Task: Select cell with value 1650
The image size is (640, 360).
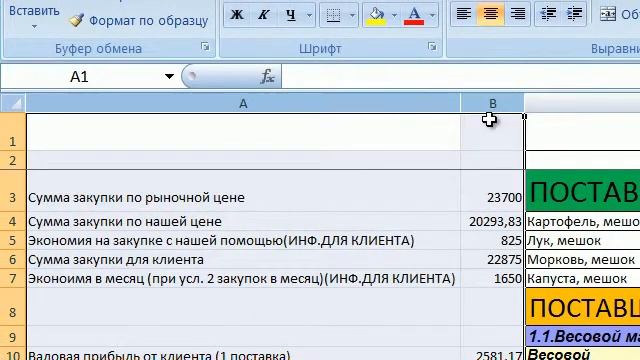Action: [493, 278]
